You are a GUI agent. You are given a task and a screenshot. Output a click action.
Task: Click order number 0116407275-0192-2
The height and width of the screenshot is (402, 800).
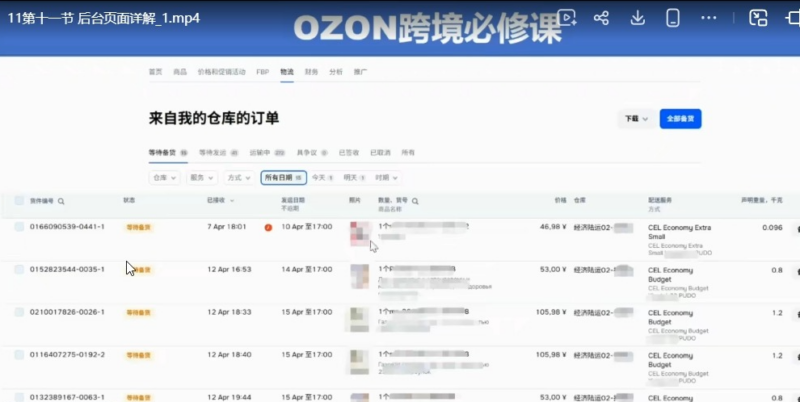coord(67,355)
